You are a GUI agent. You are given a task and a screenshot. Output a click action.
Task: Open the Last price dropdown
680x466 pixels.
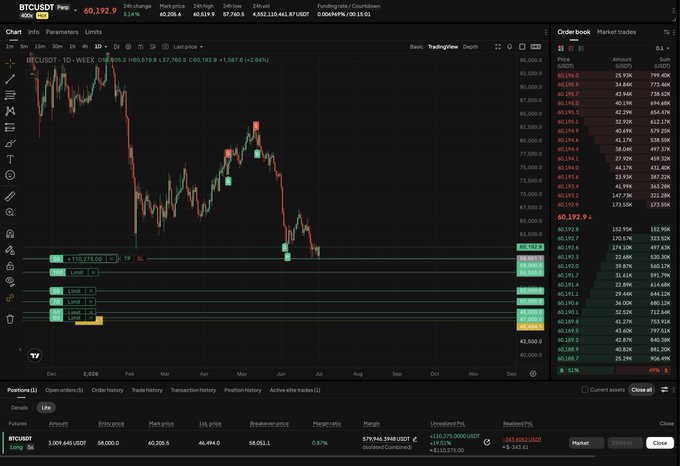[x=188, y=47]
